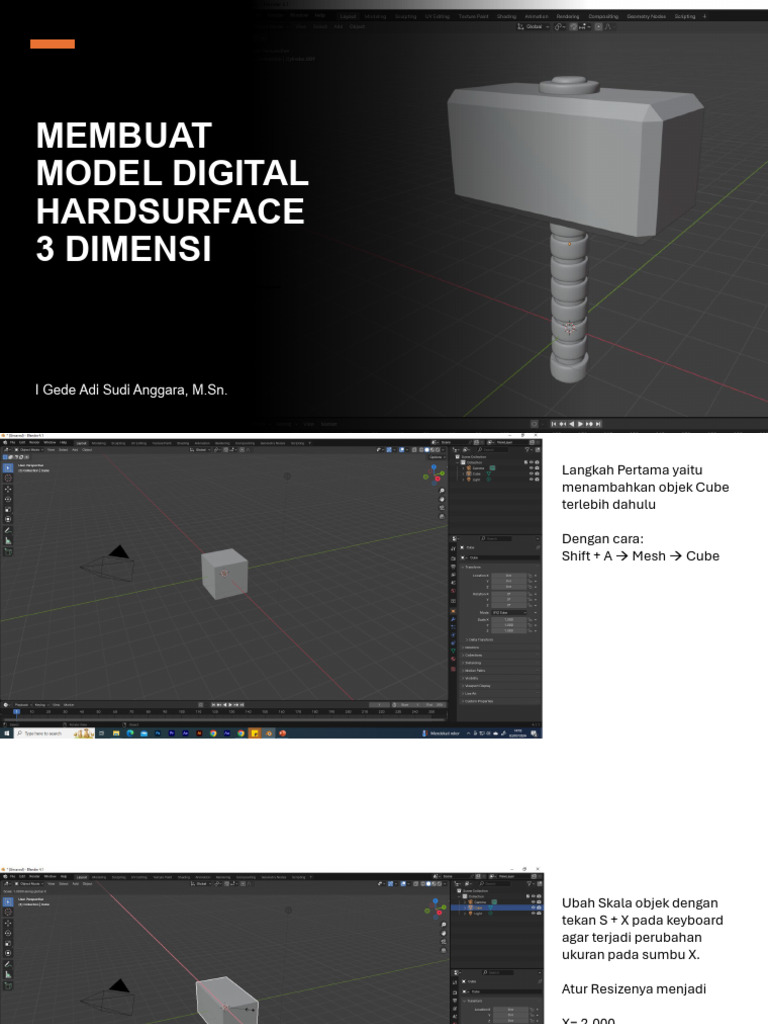Collapse the Transform panel in first Blender screenshot

[x=500, y=567]
